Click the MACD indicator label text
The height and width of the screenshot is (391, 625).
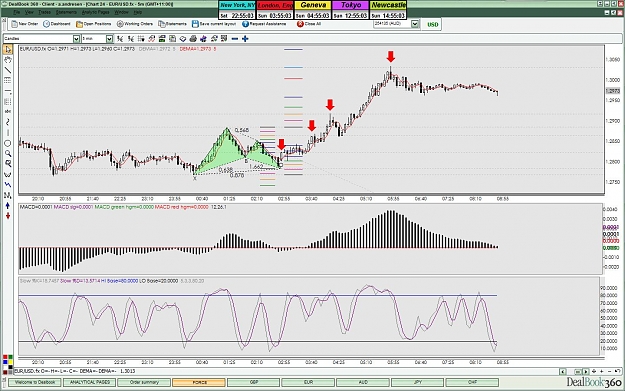(36, 207)
